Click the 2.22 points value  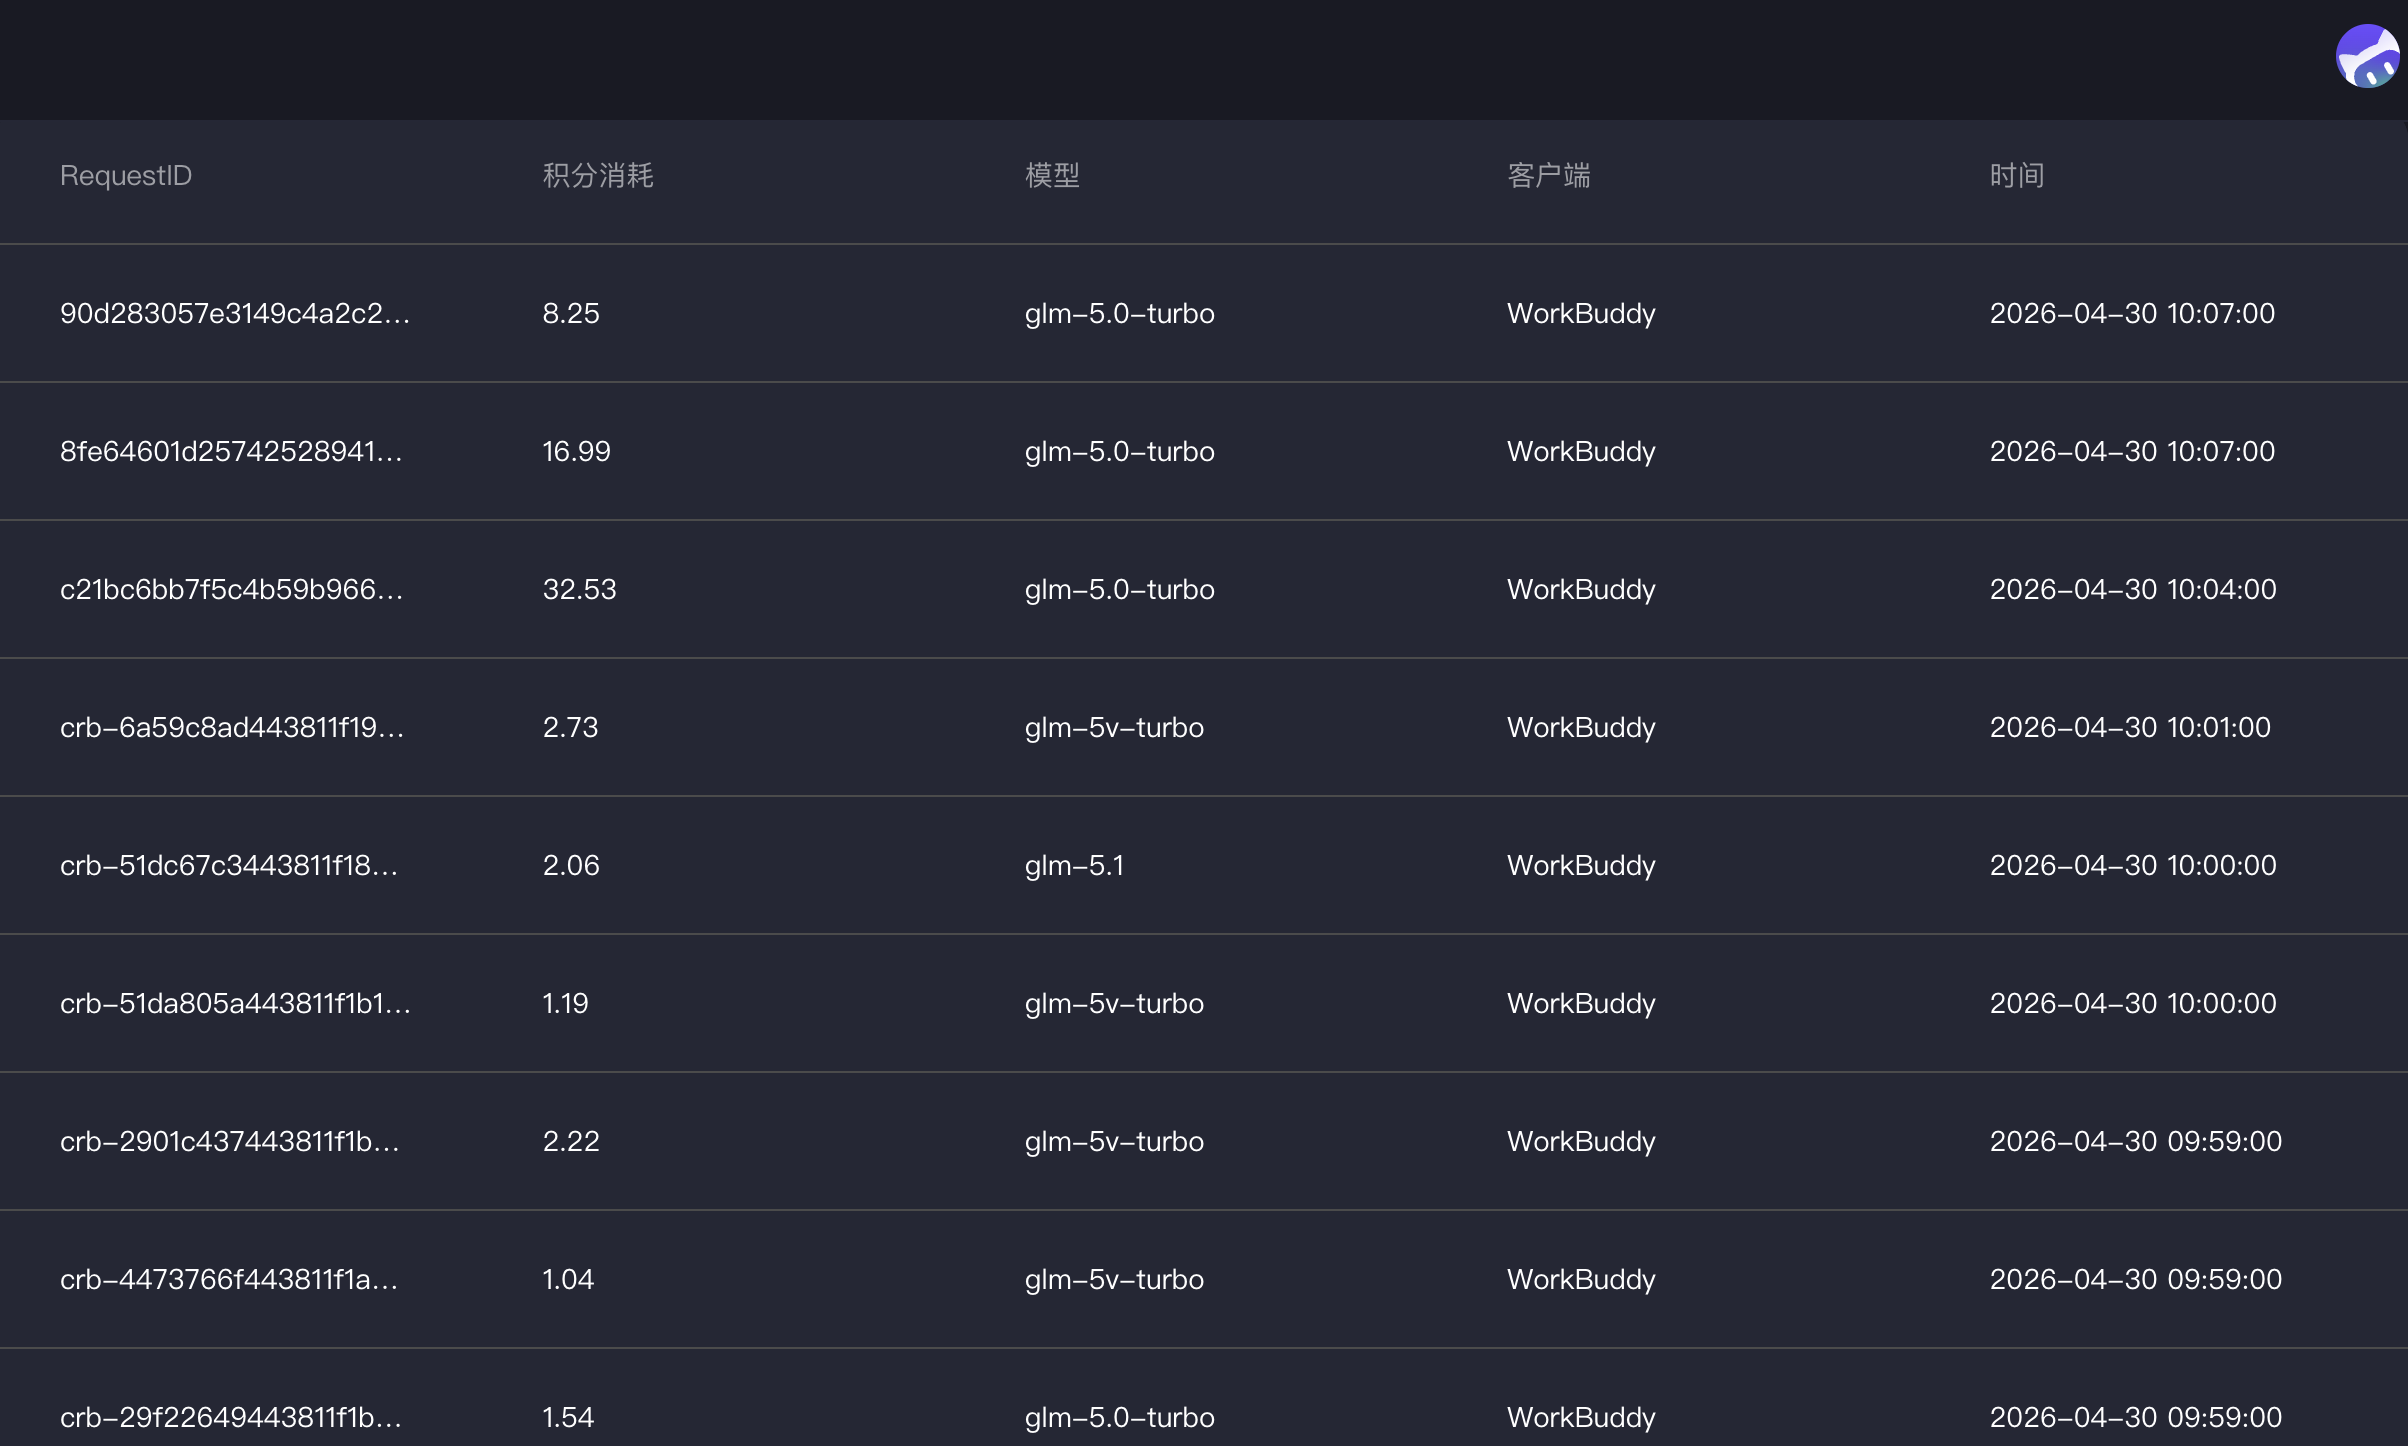571,1142
